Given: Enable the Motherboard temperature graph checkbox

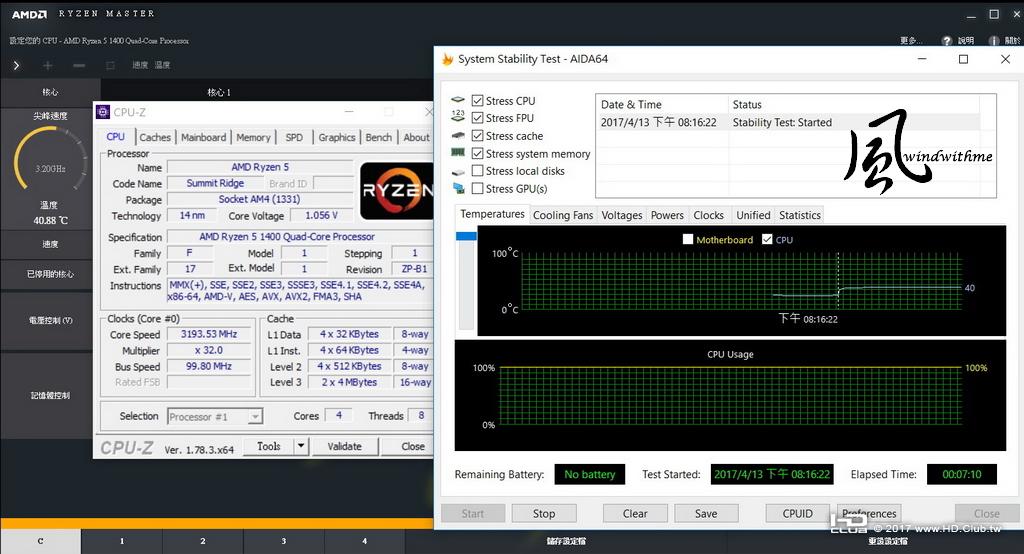Looking at the screenshot, I should [x=688, y=239].
